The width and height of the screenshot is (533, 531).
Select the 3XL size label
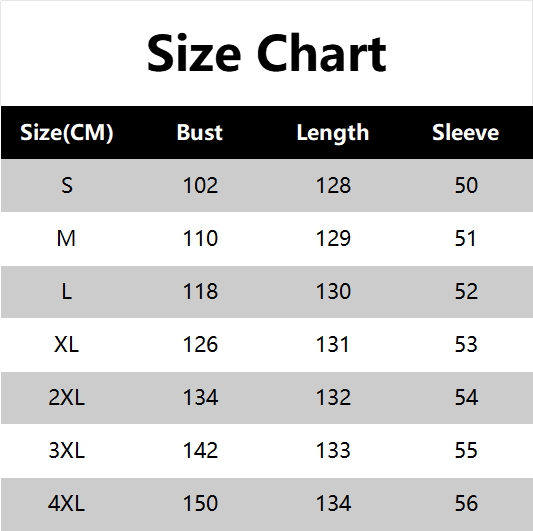(x=67, y=450)
